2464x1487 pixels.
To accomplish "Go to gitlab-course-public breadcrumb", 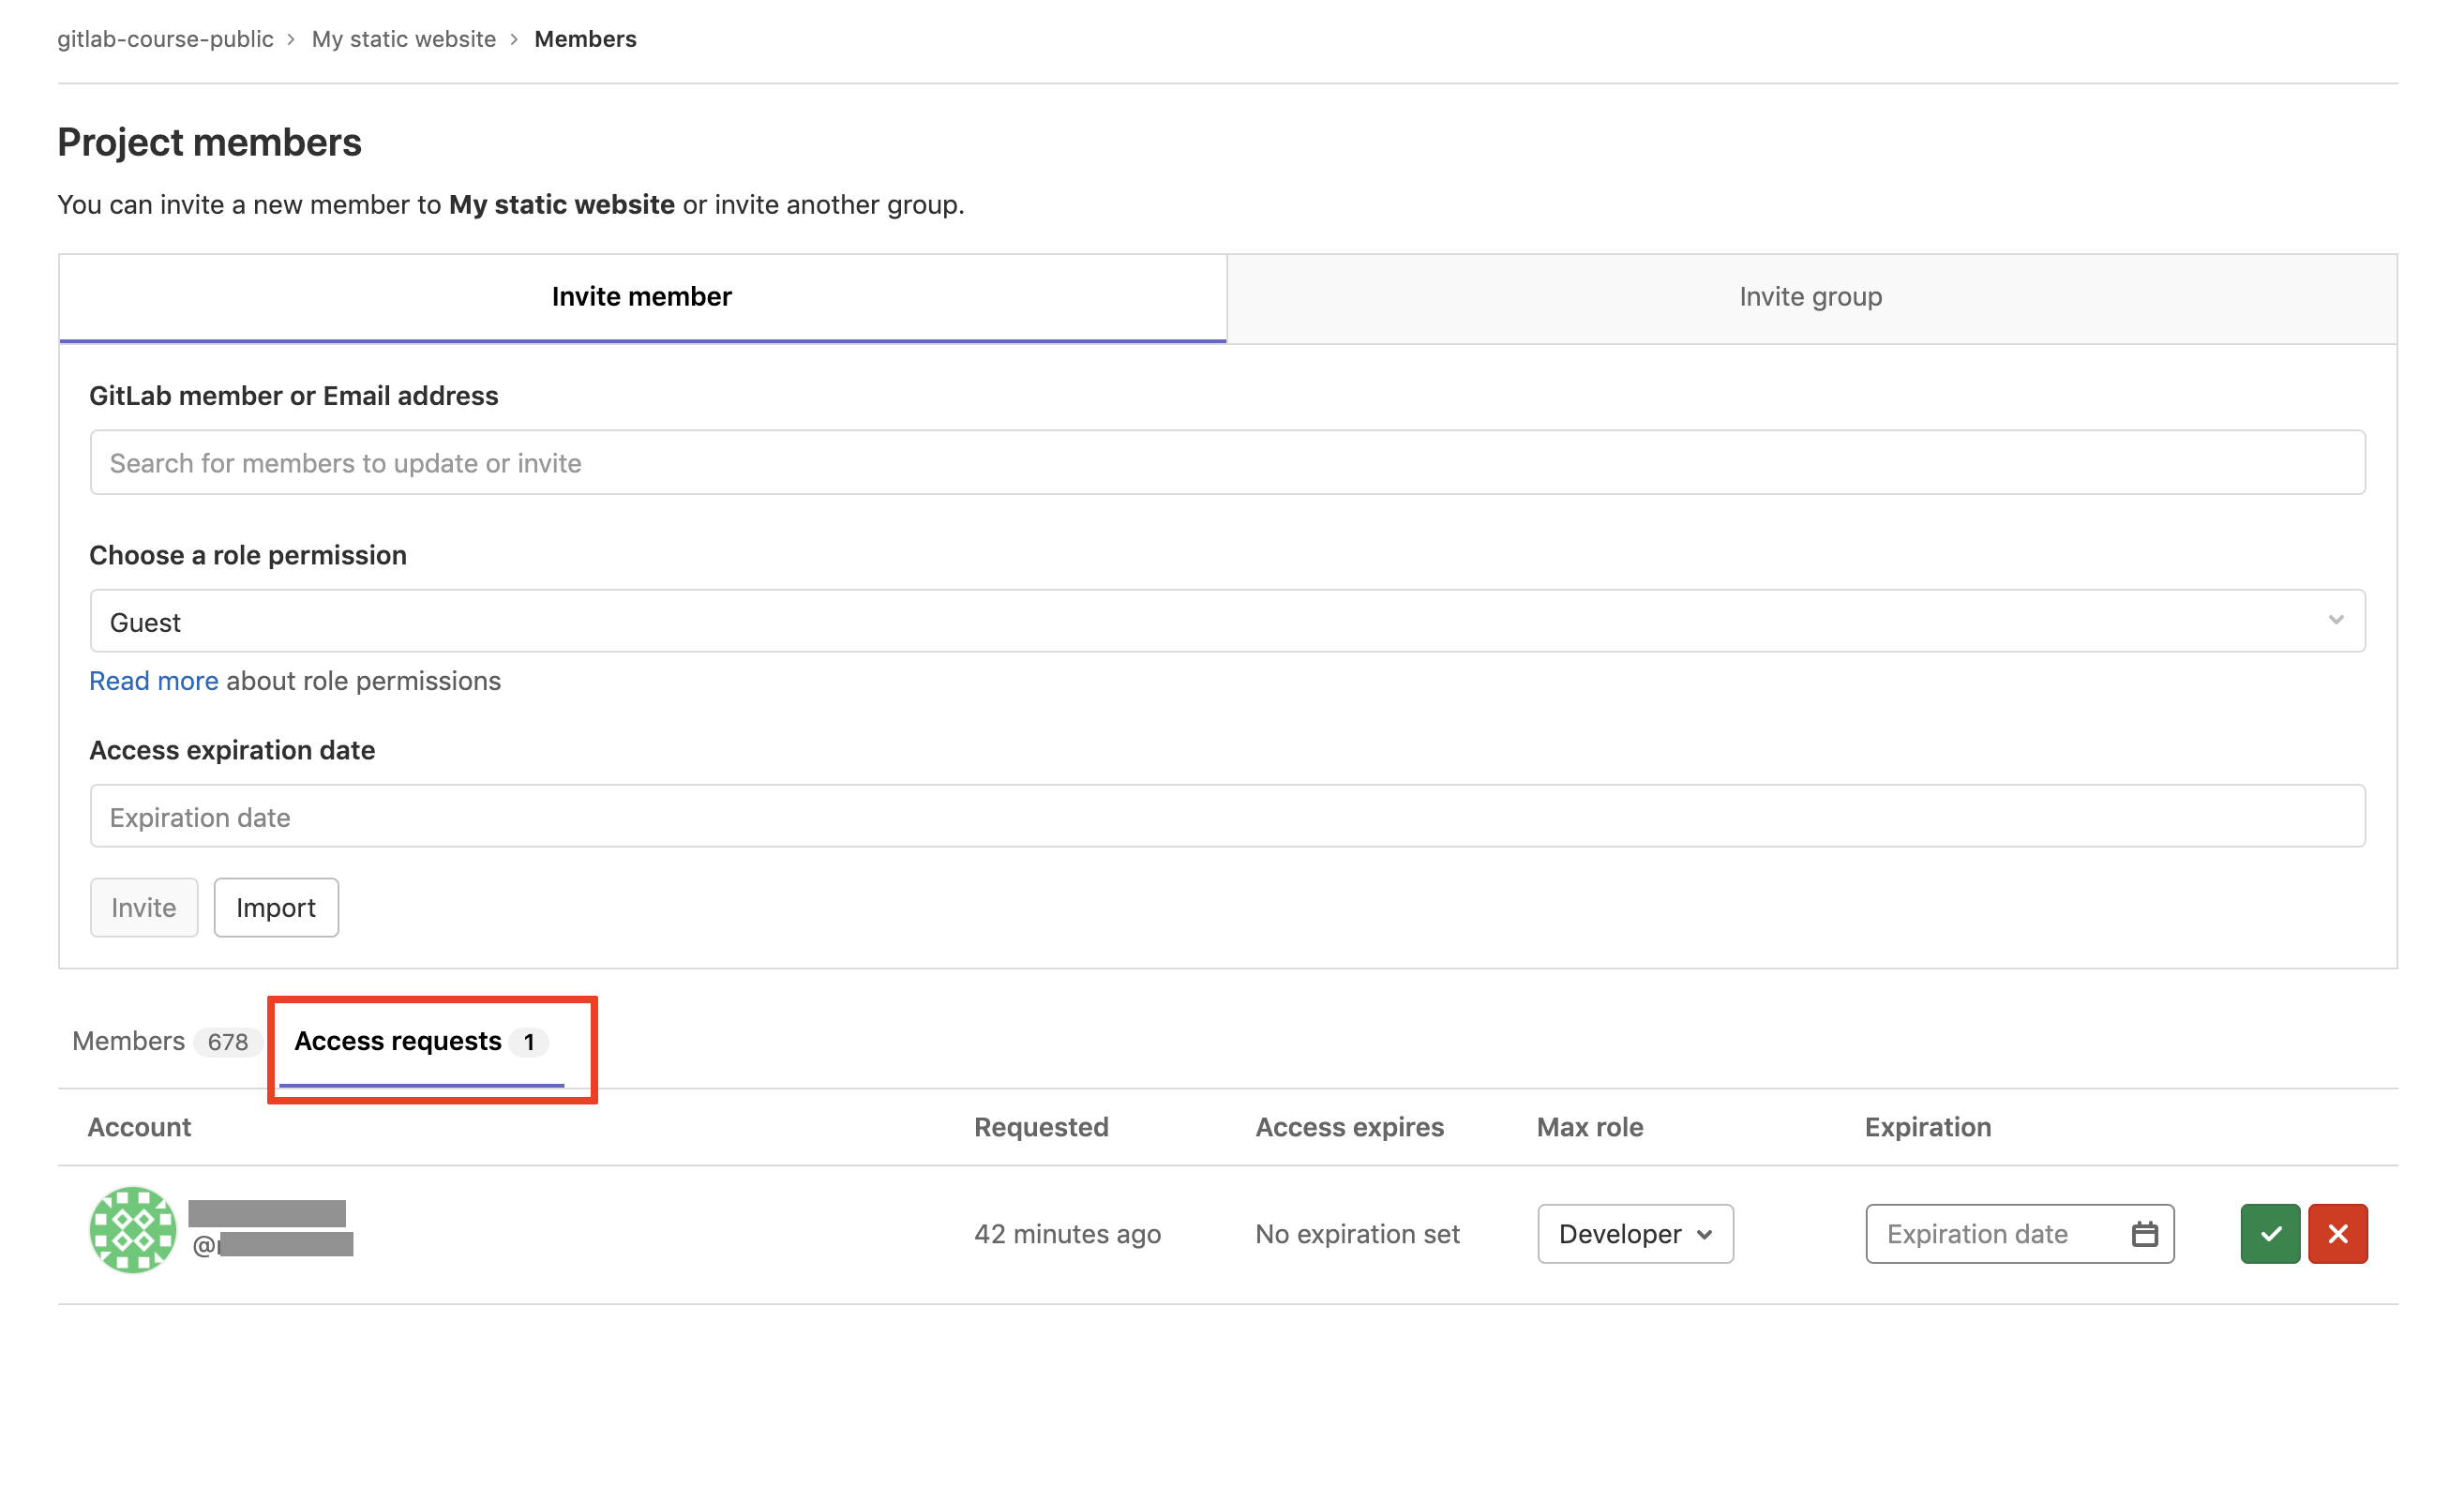I will (x=165, y=39).
